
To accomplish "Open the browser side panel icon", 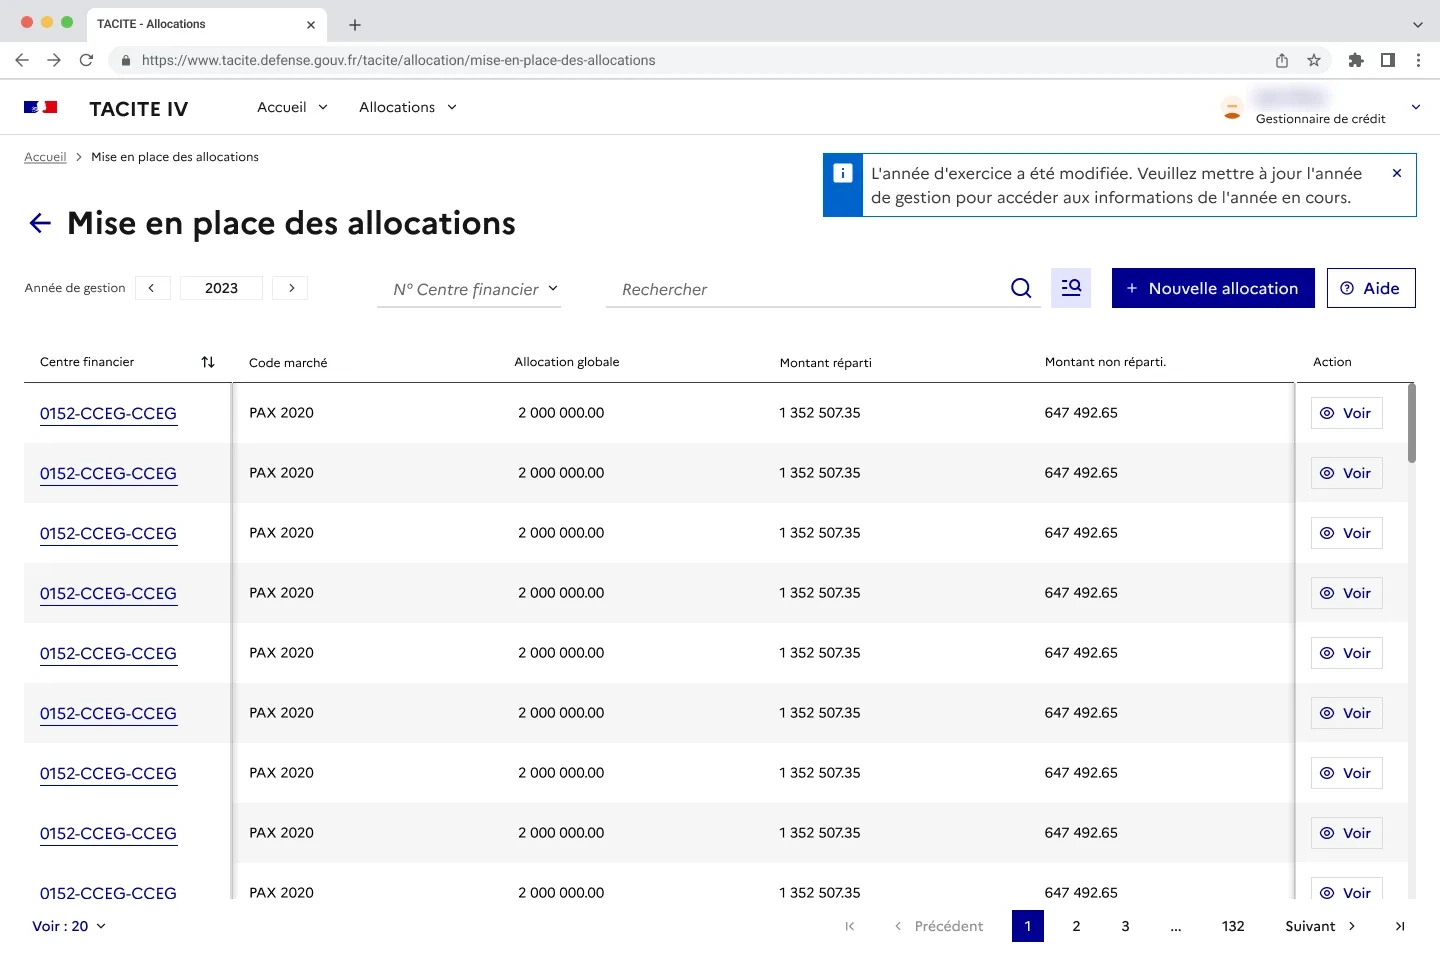I will click(x=1388, y=60).
